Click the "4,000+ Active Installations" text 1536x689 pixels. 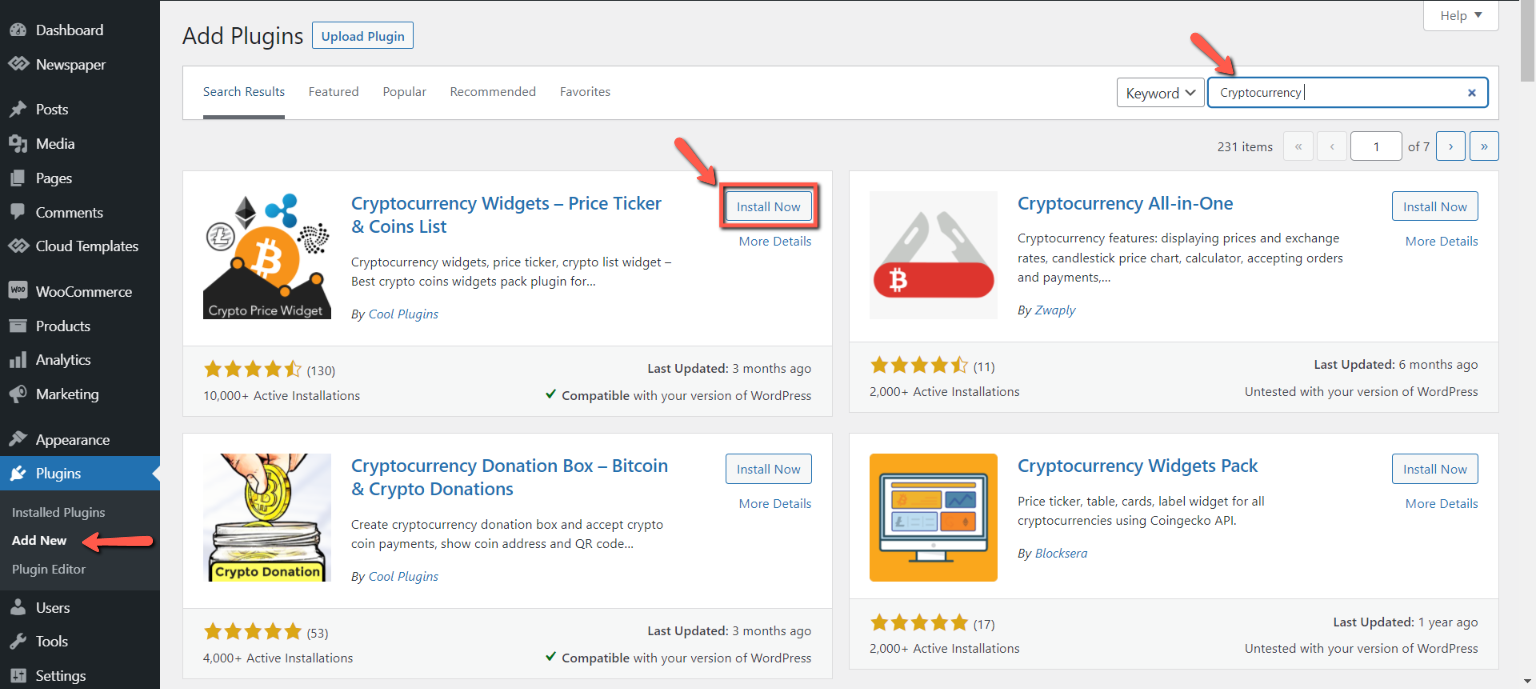[x=278, y=658]
